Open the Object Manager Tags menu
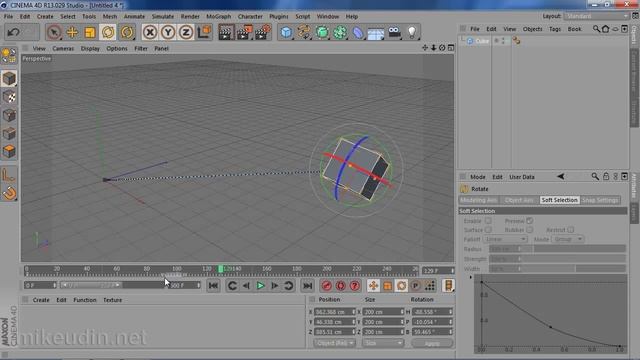 [x=555, y=29]
